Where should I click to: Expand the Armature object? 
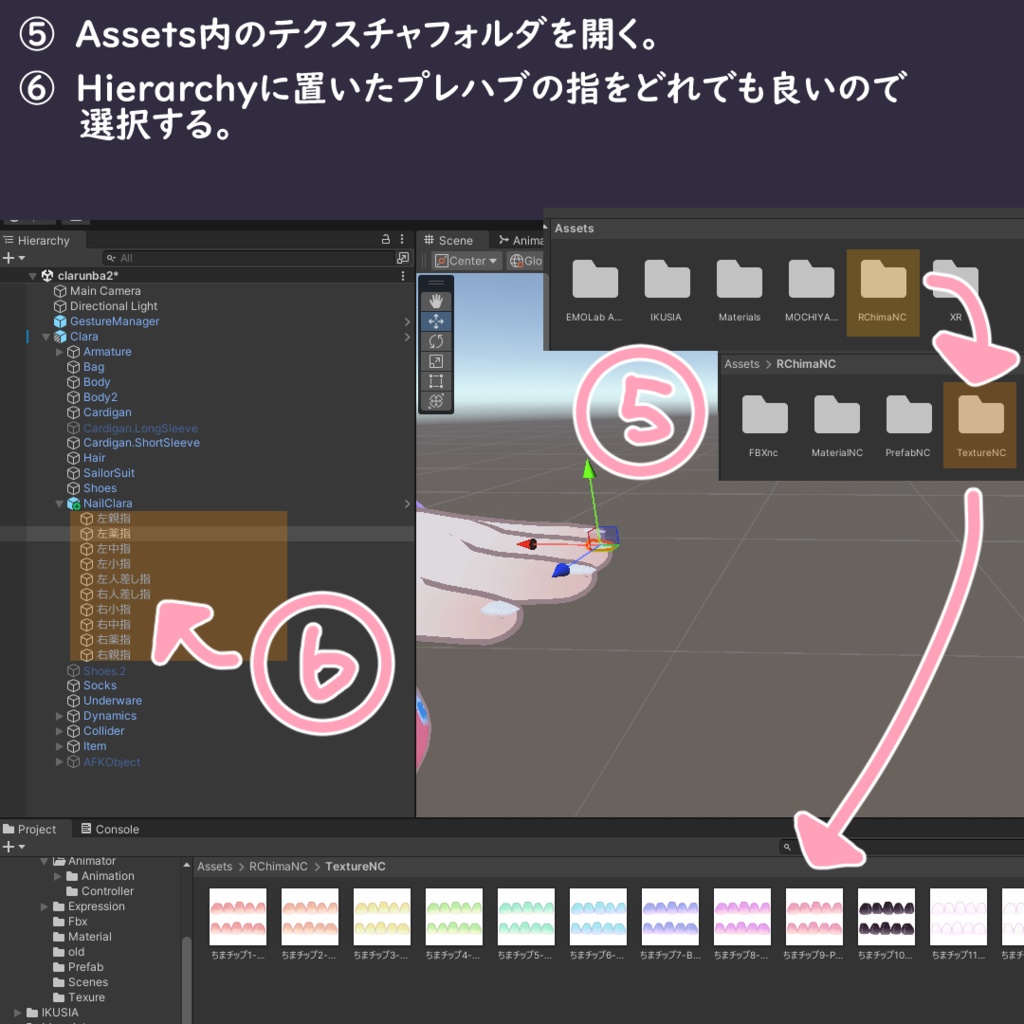[x=59, y=352]
